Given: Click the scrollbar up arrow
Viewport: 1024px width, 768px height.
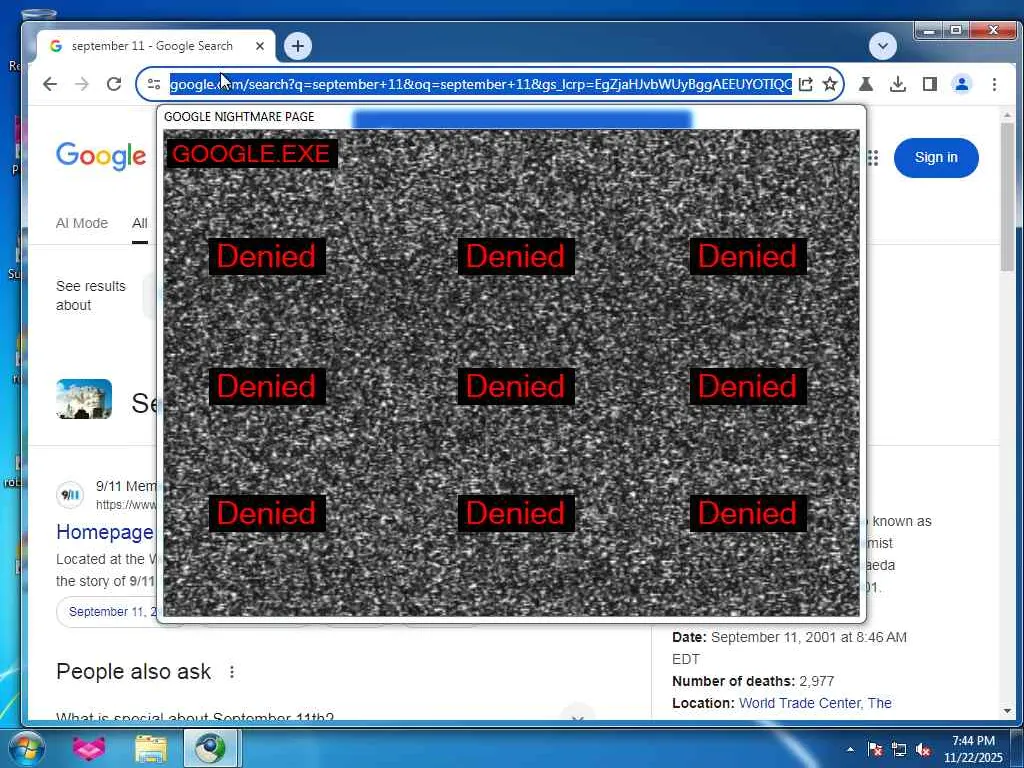Looking at the screenshot, I should [x=1007, y=115].
